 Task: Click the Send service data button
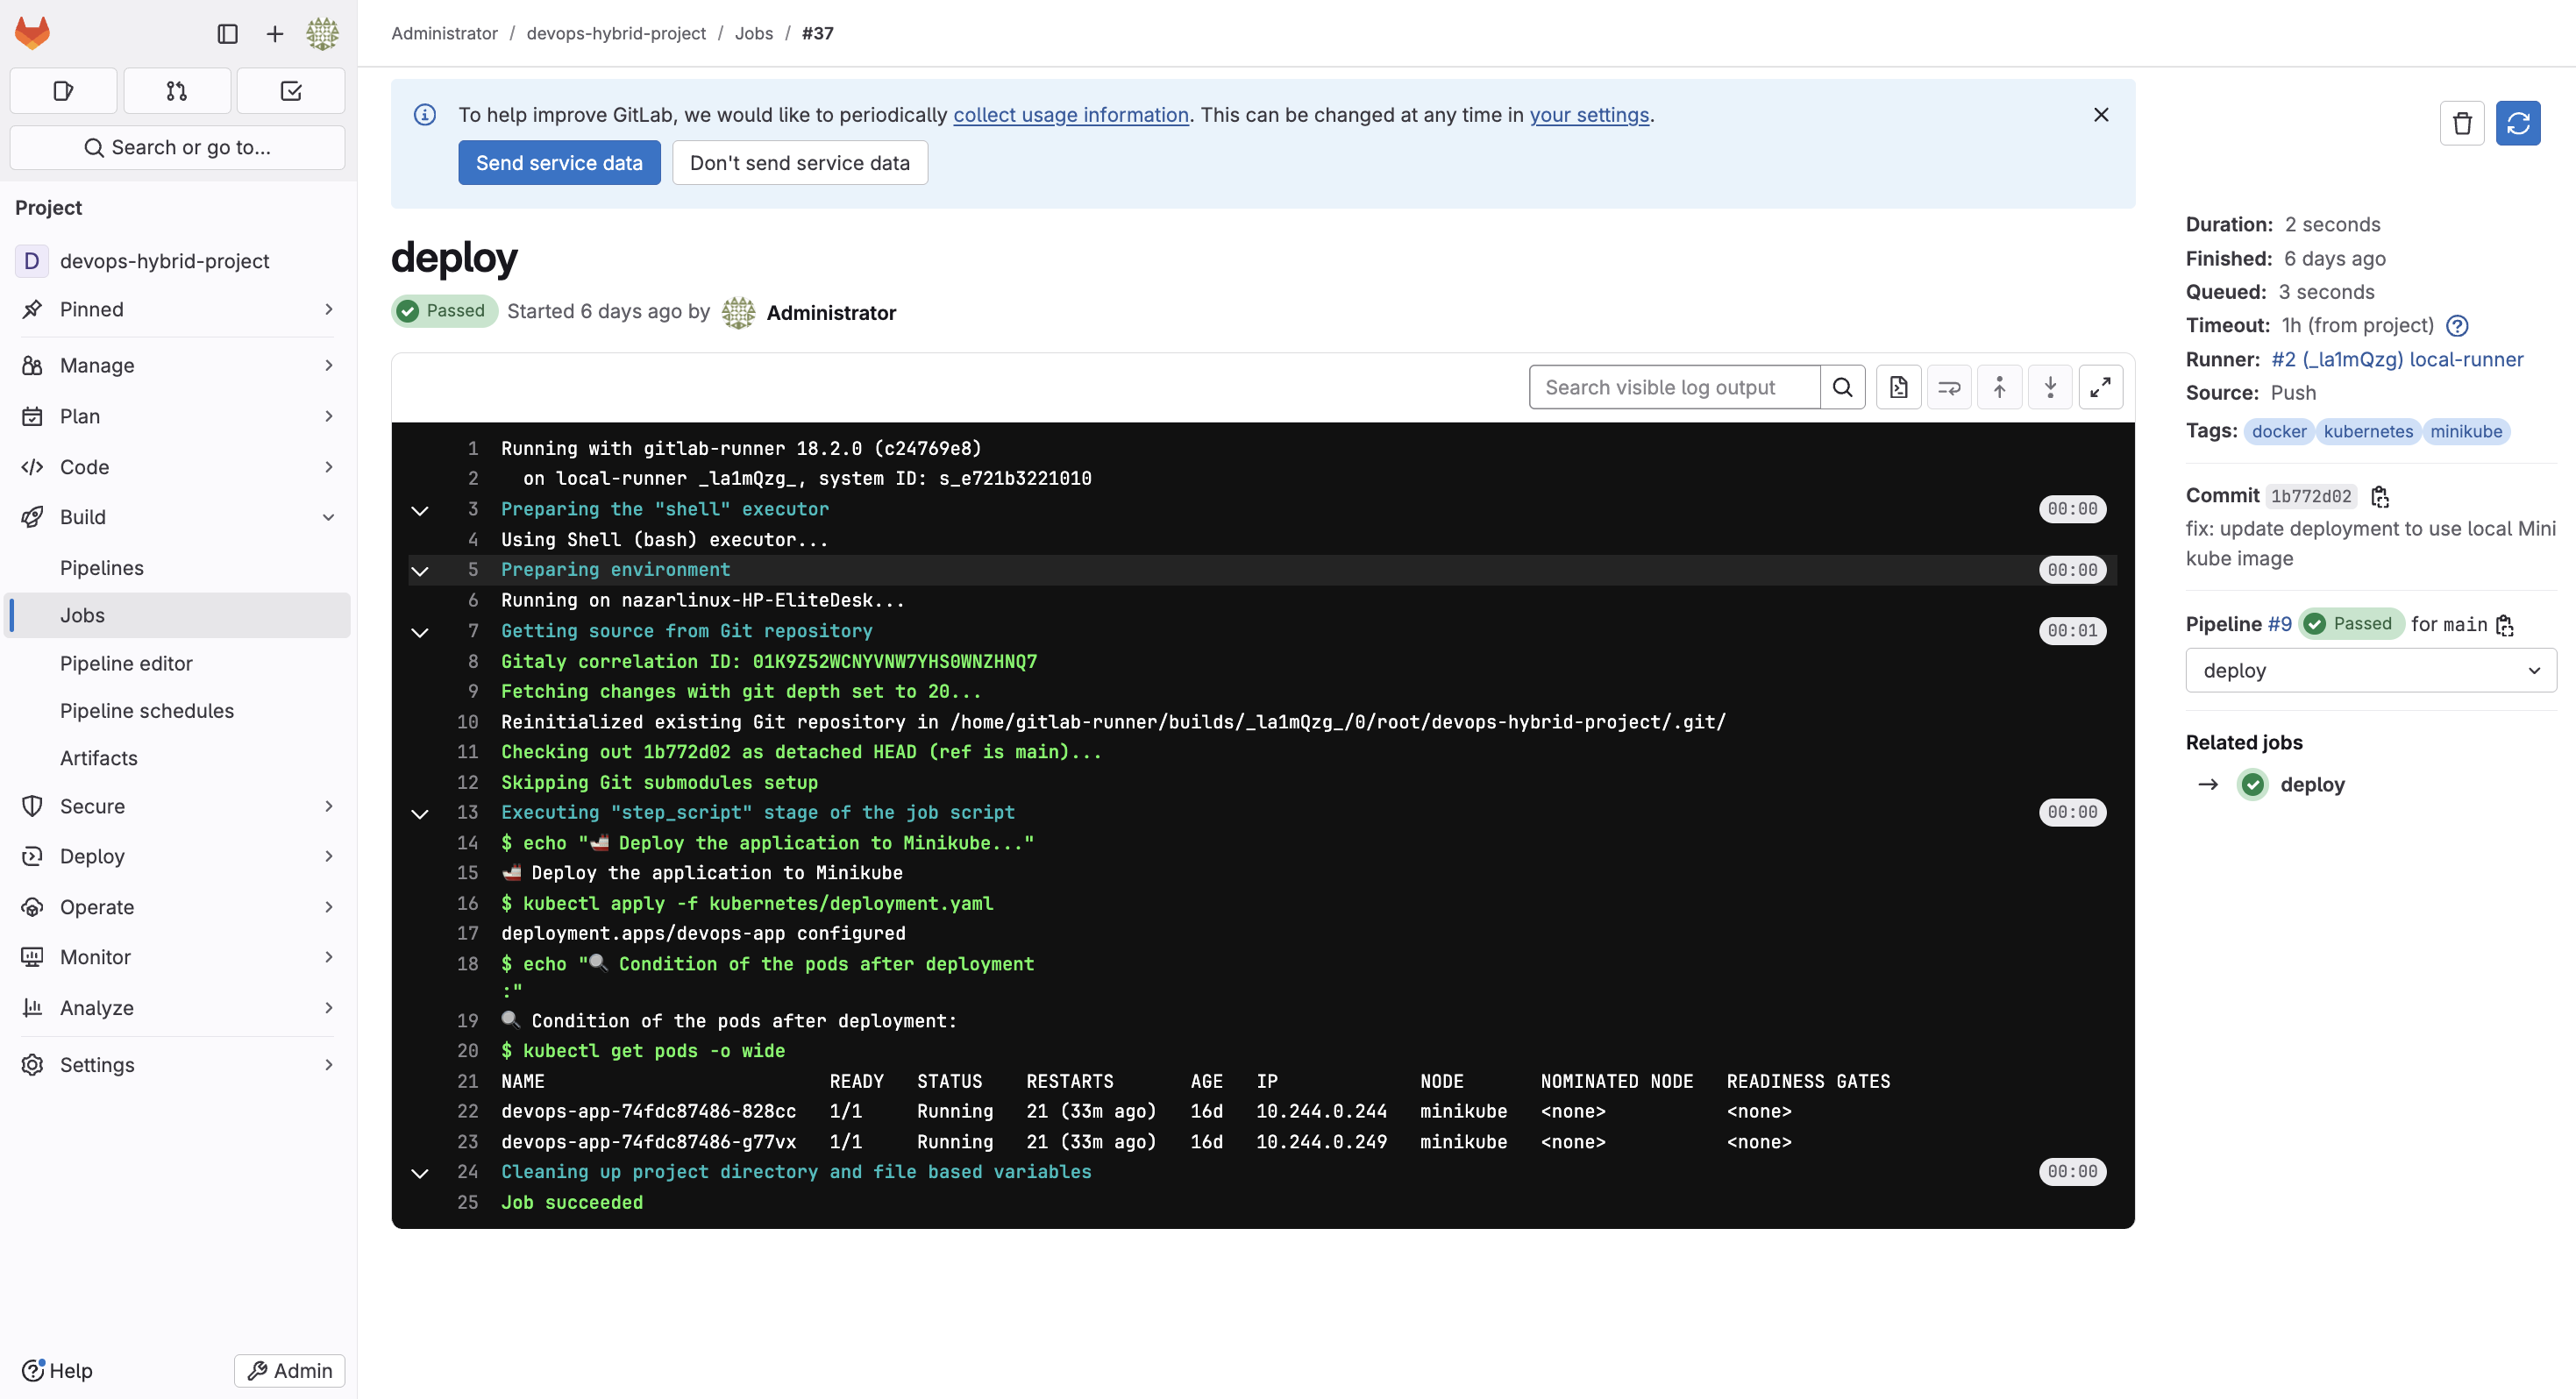point(559,163)
